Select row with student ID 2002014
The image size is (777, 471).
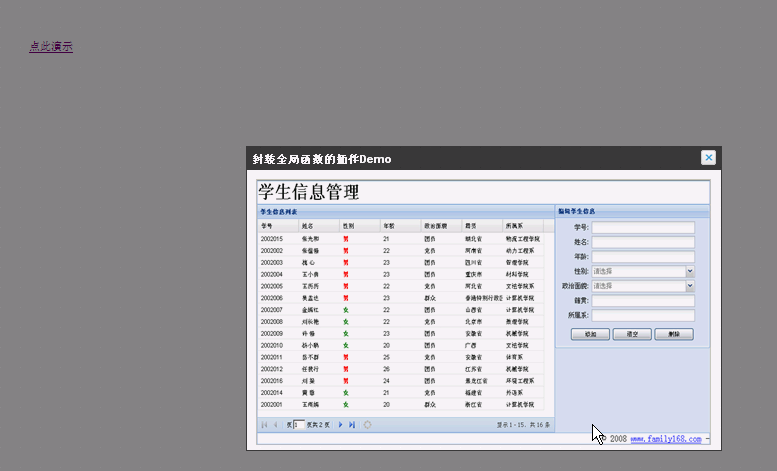coord(401,393)
